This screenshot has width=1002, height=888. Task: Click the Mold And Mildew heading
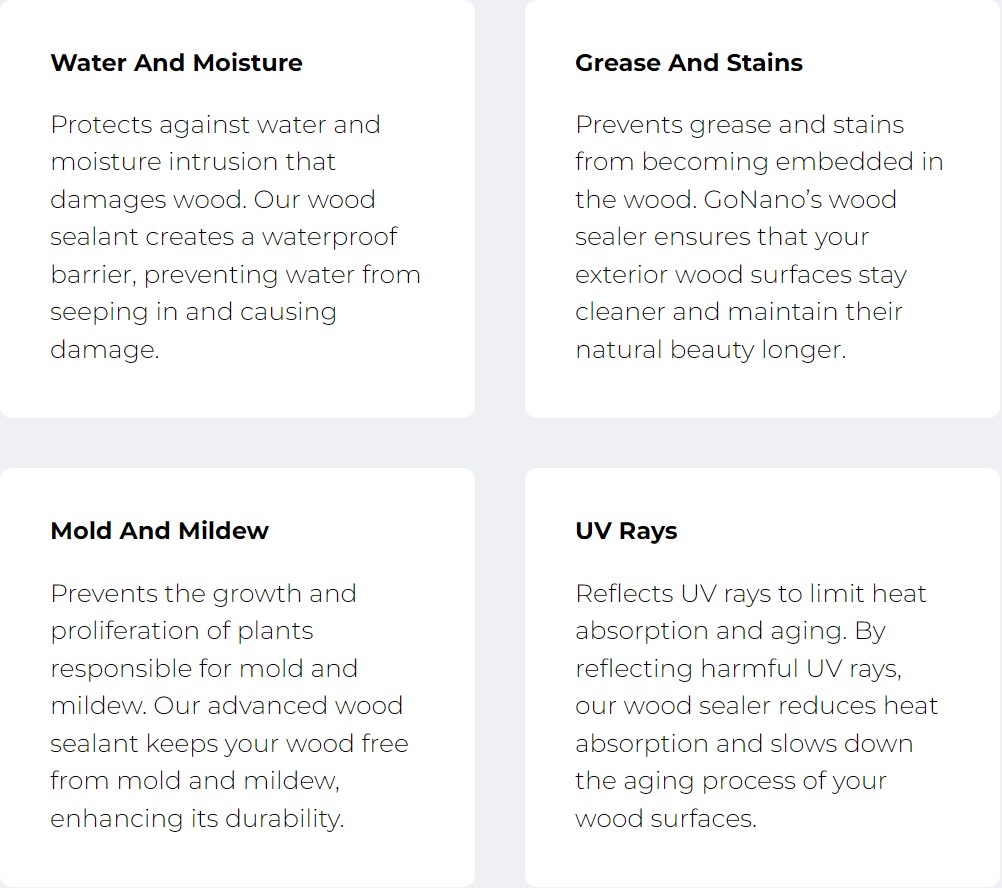[160, 531]
